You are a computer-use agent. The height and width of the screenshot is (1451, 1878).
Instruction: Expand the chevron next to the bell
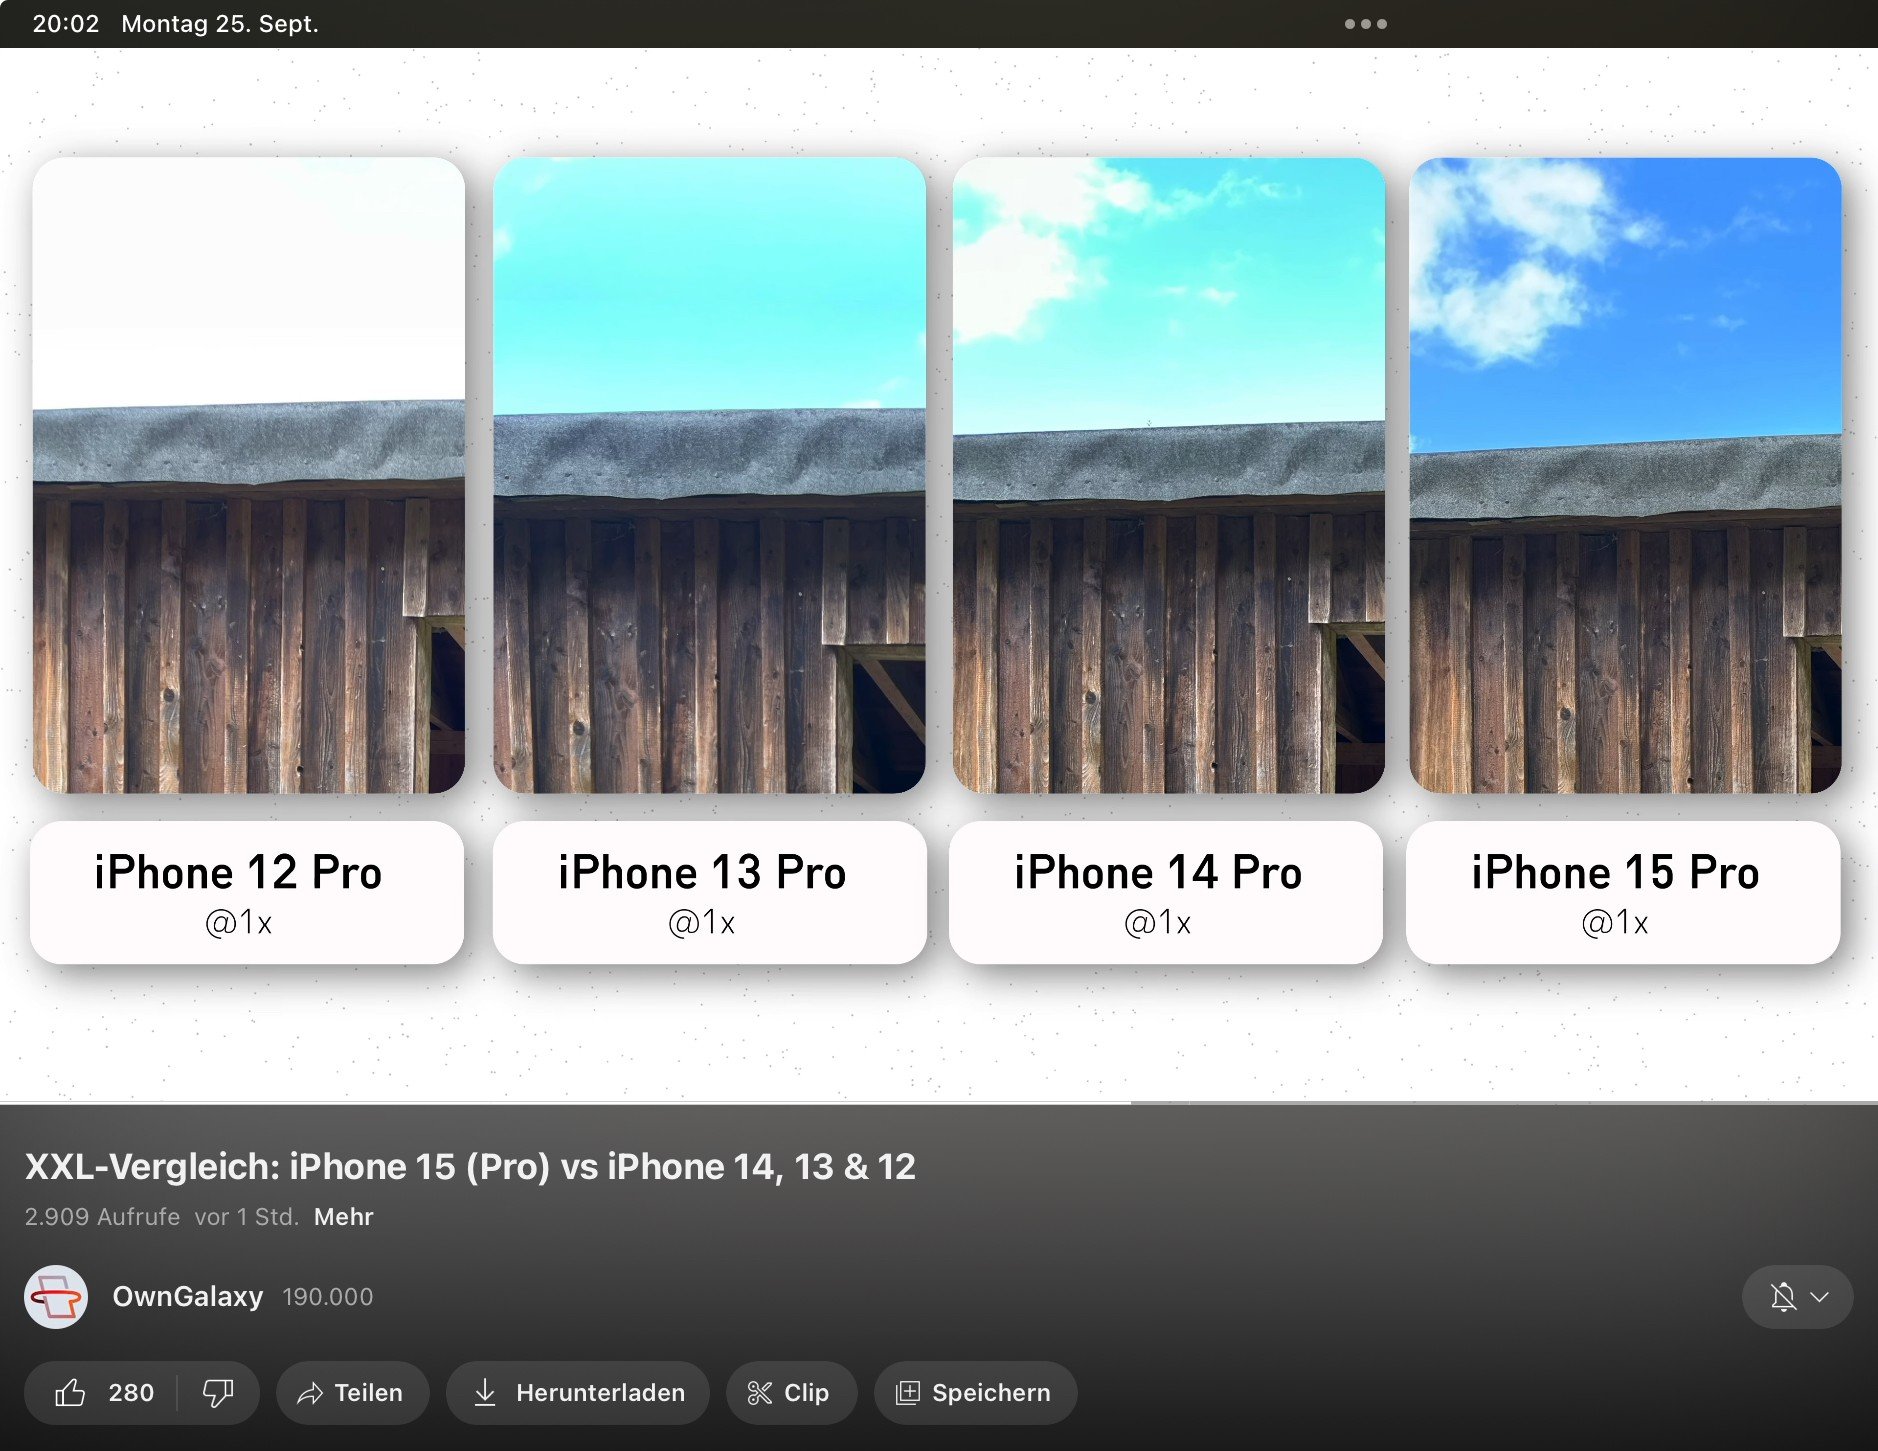pos(1820,1297)
